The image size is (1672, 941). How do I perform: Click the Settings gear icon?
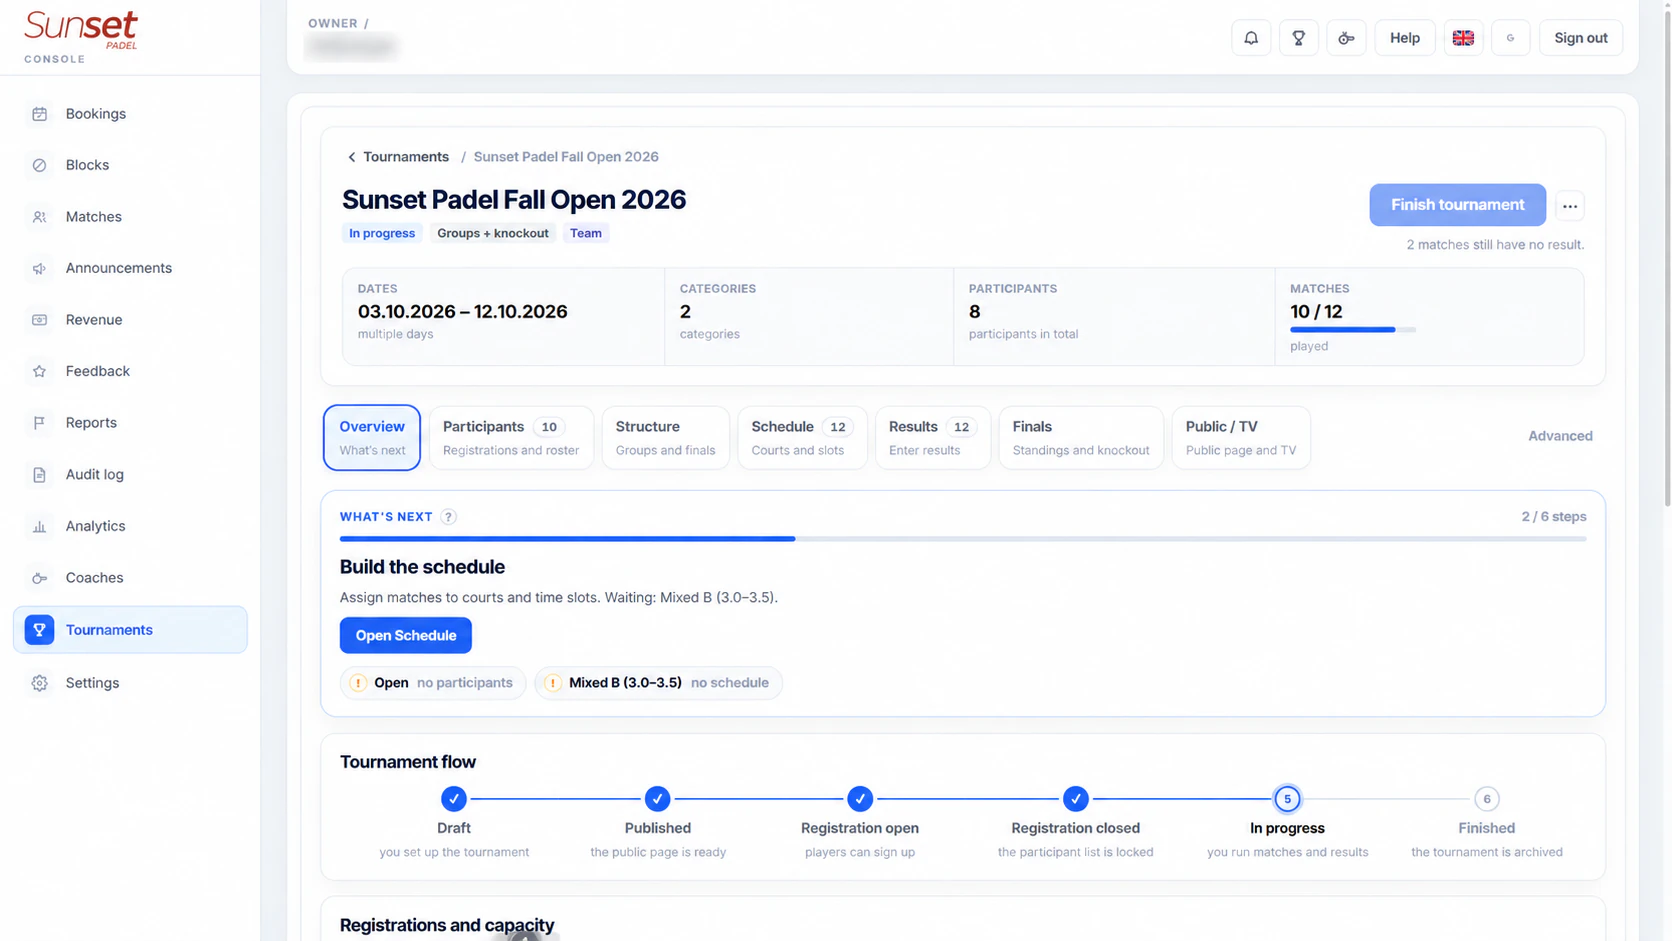39,683
